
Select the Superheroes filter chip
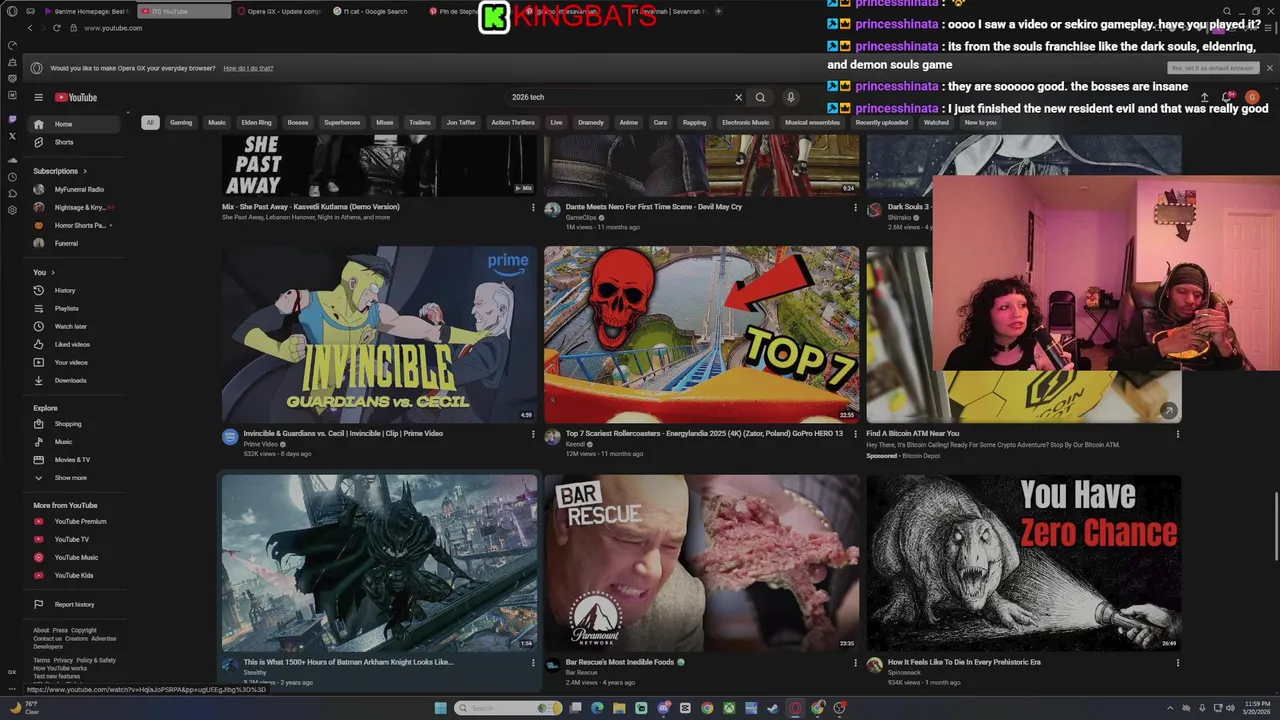click(342, 122)
